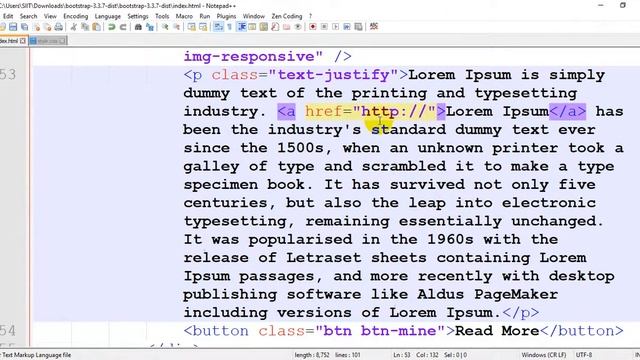Click the Zoom In magnifier icon
The height and width of the screenshot is (360, 640).
tap(165, 27)
